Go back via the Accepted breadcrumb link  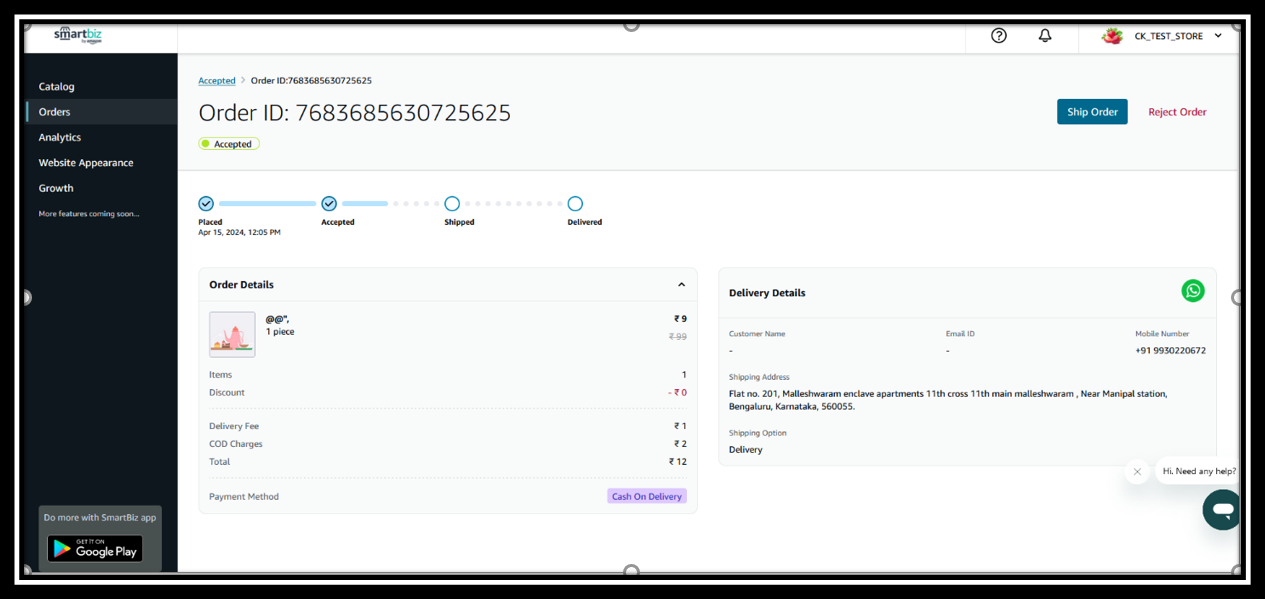(x=217, y=81)
